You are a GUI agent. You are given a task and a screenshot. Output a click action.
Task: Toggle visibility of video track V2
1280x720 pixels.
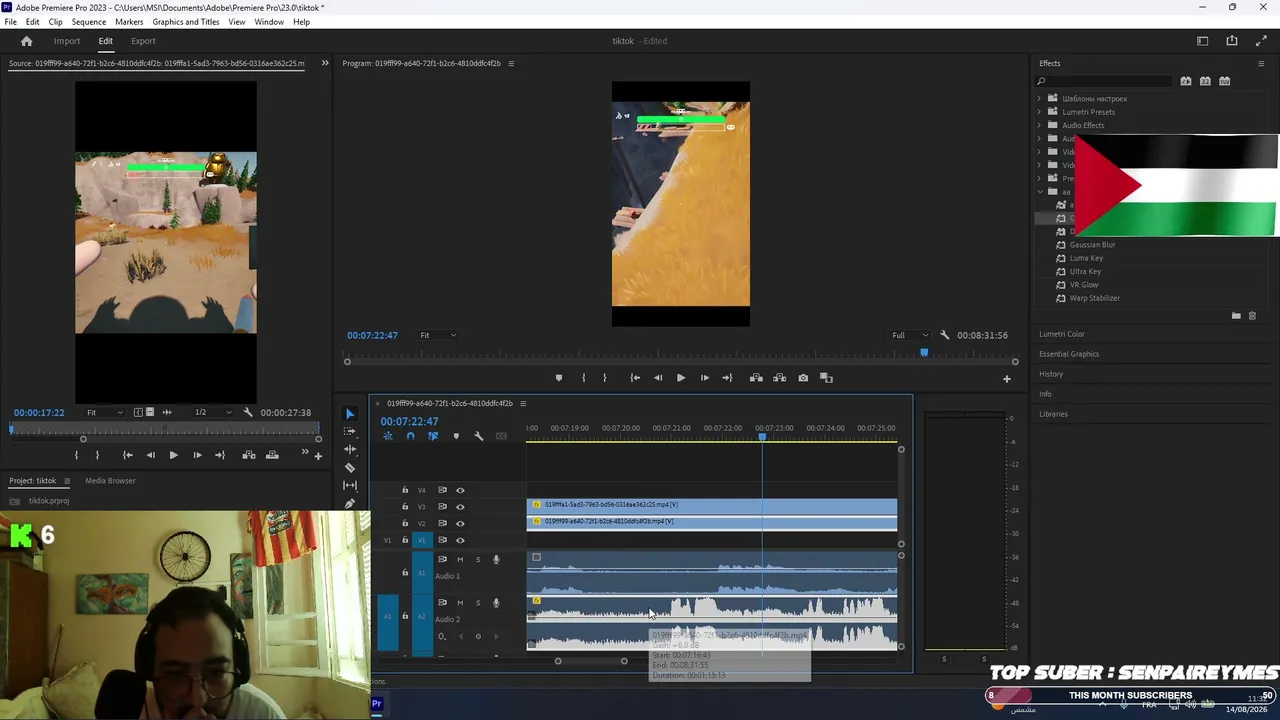tap(460, 523)
